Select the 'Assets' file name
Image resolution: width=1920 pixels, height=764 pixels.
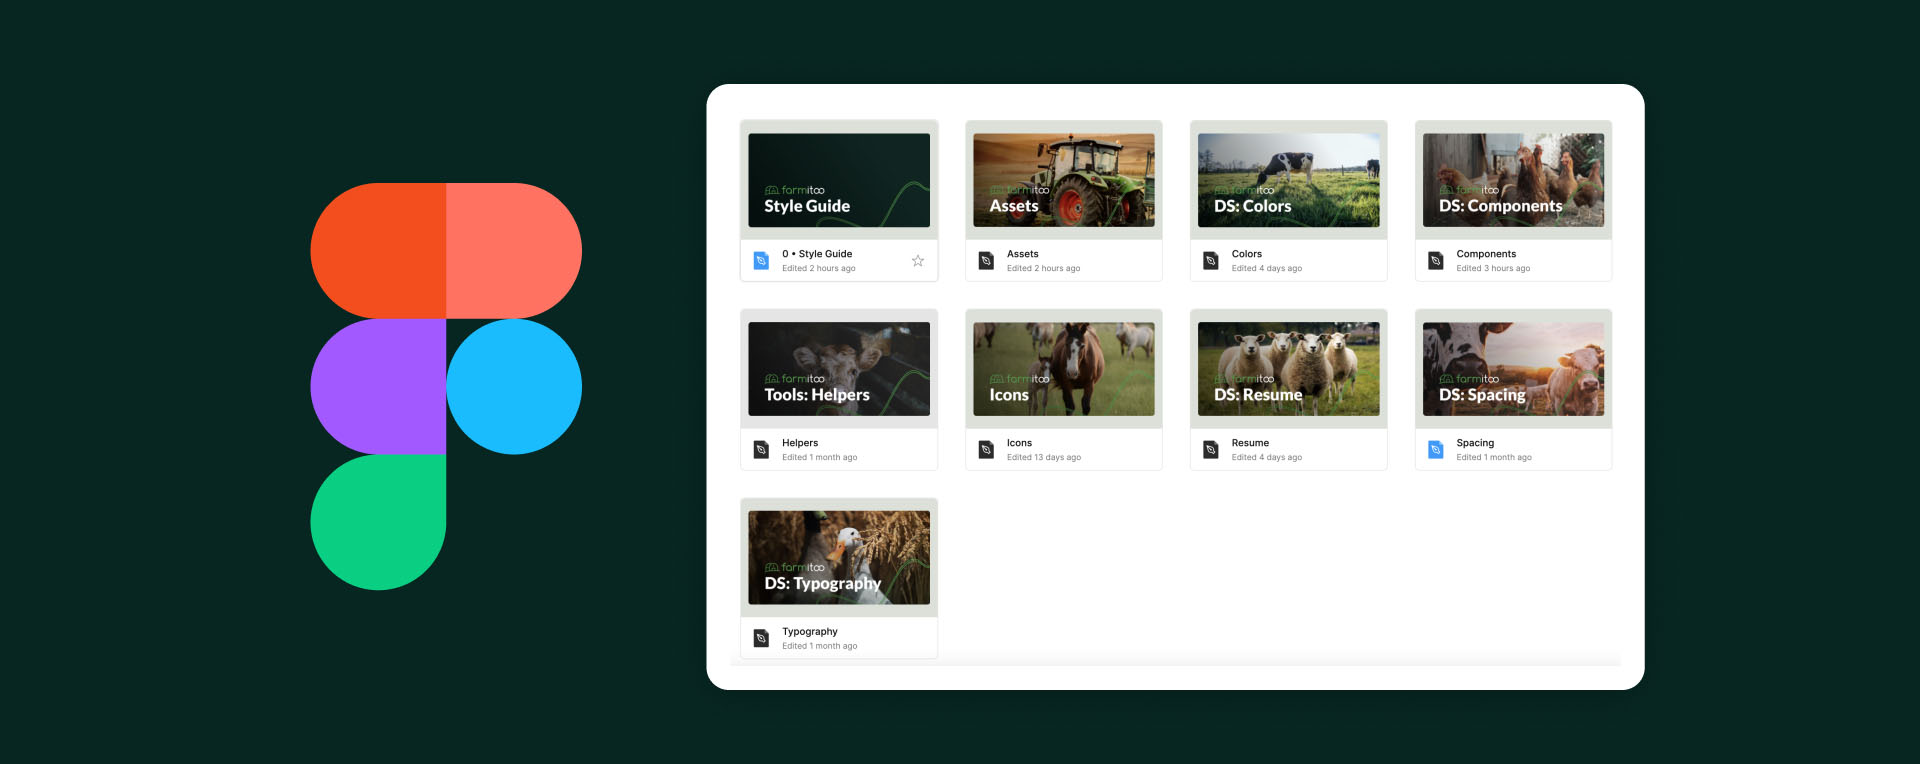(x=1023, y=254)
